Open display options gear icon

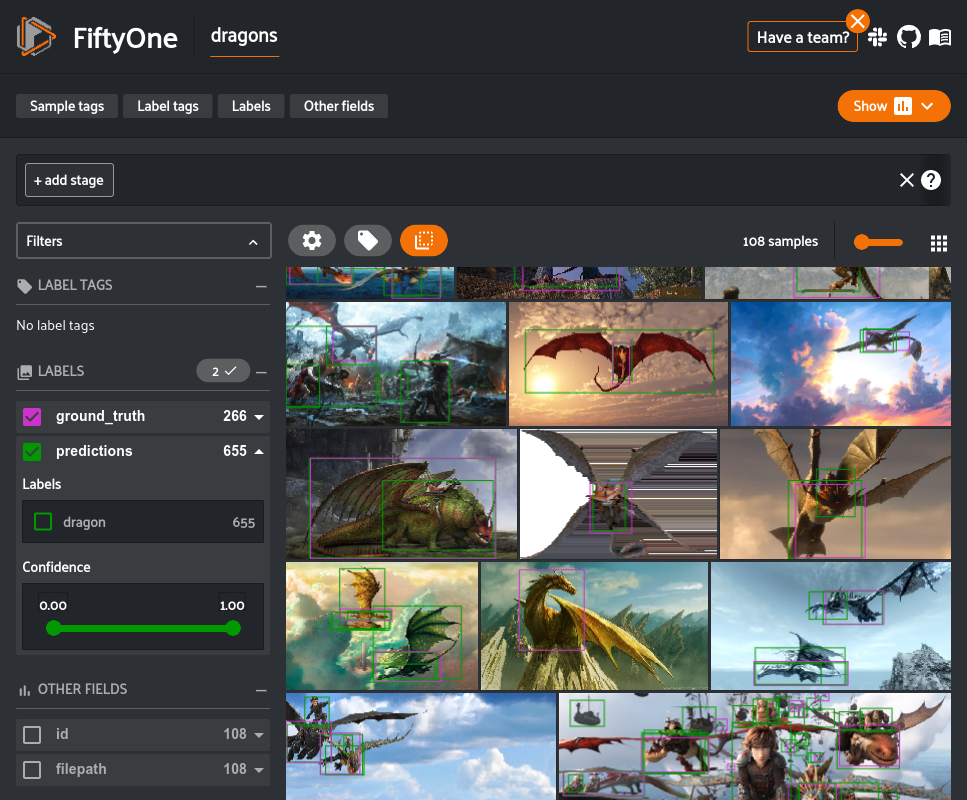click(x=312, y=240)
